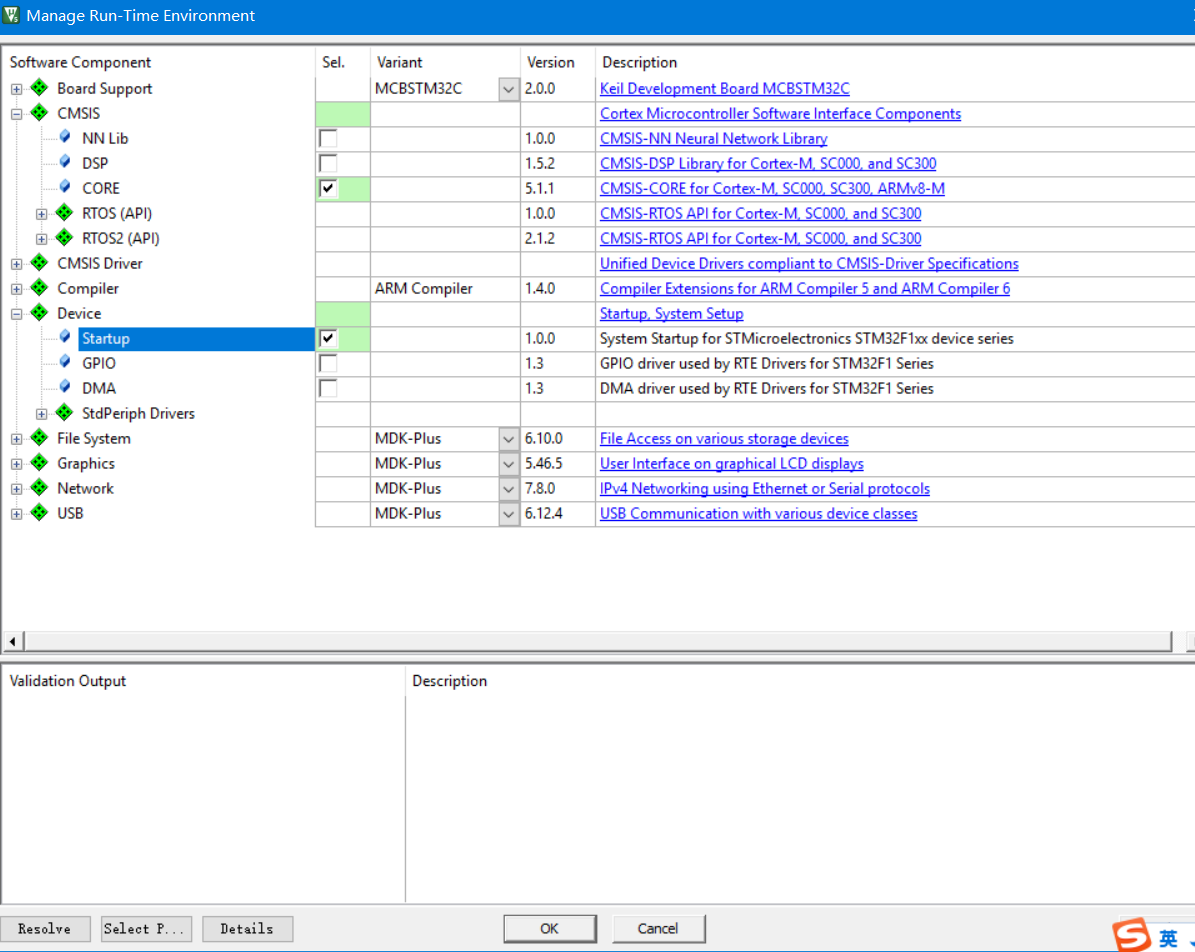Open the USB MDK-Plus variant dropdown
The image size is (1195, 952).
508,514
